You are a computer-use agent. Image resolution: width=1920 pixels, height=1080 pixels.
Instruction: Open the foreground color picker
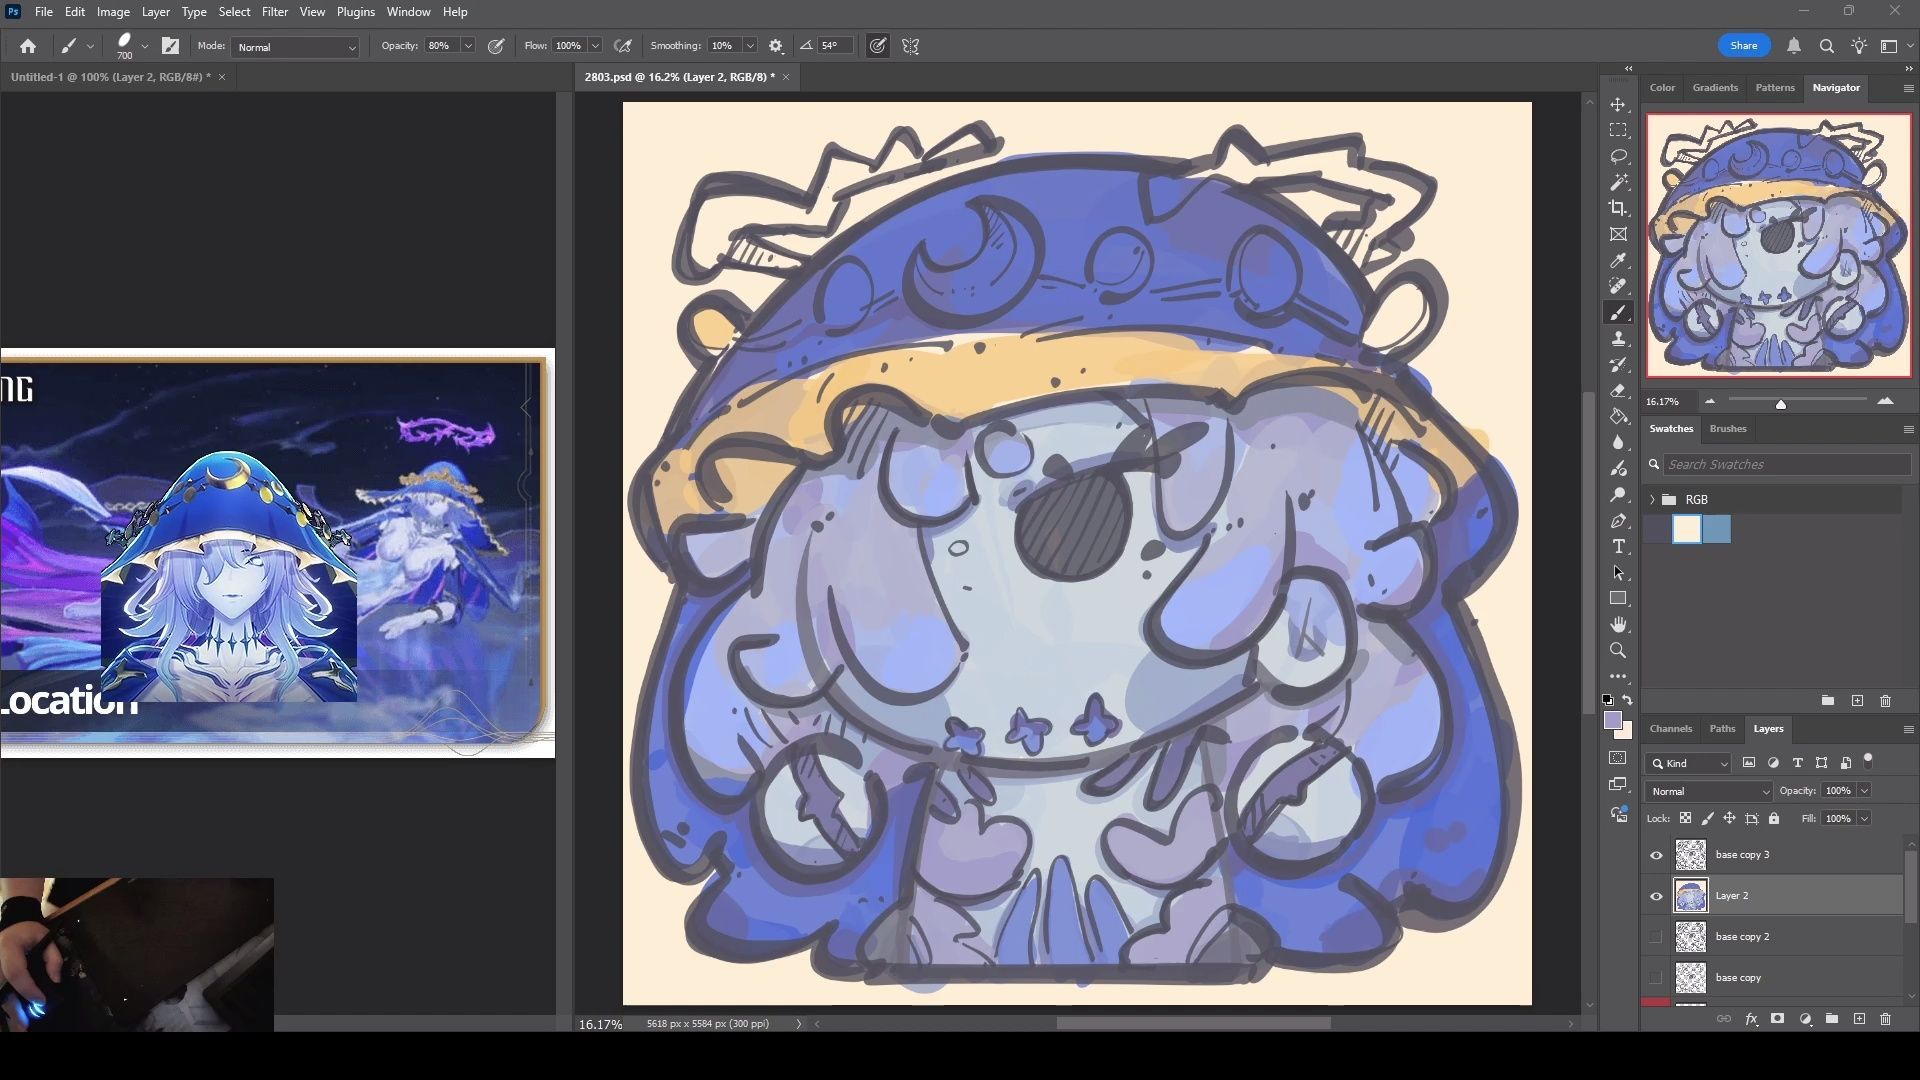[x=1612, y=720]
